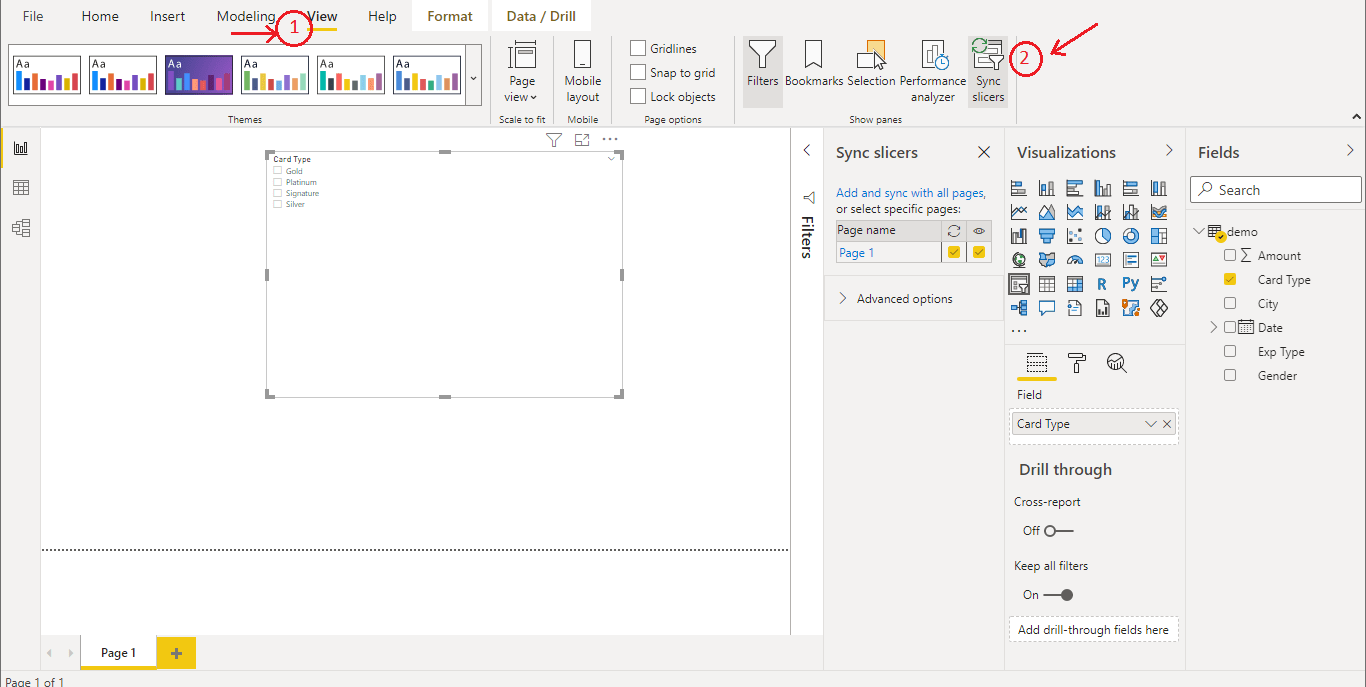
Task: Click the Fields search box
Action: tap(1275, 189)
